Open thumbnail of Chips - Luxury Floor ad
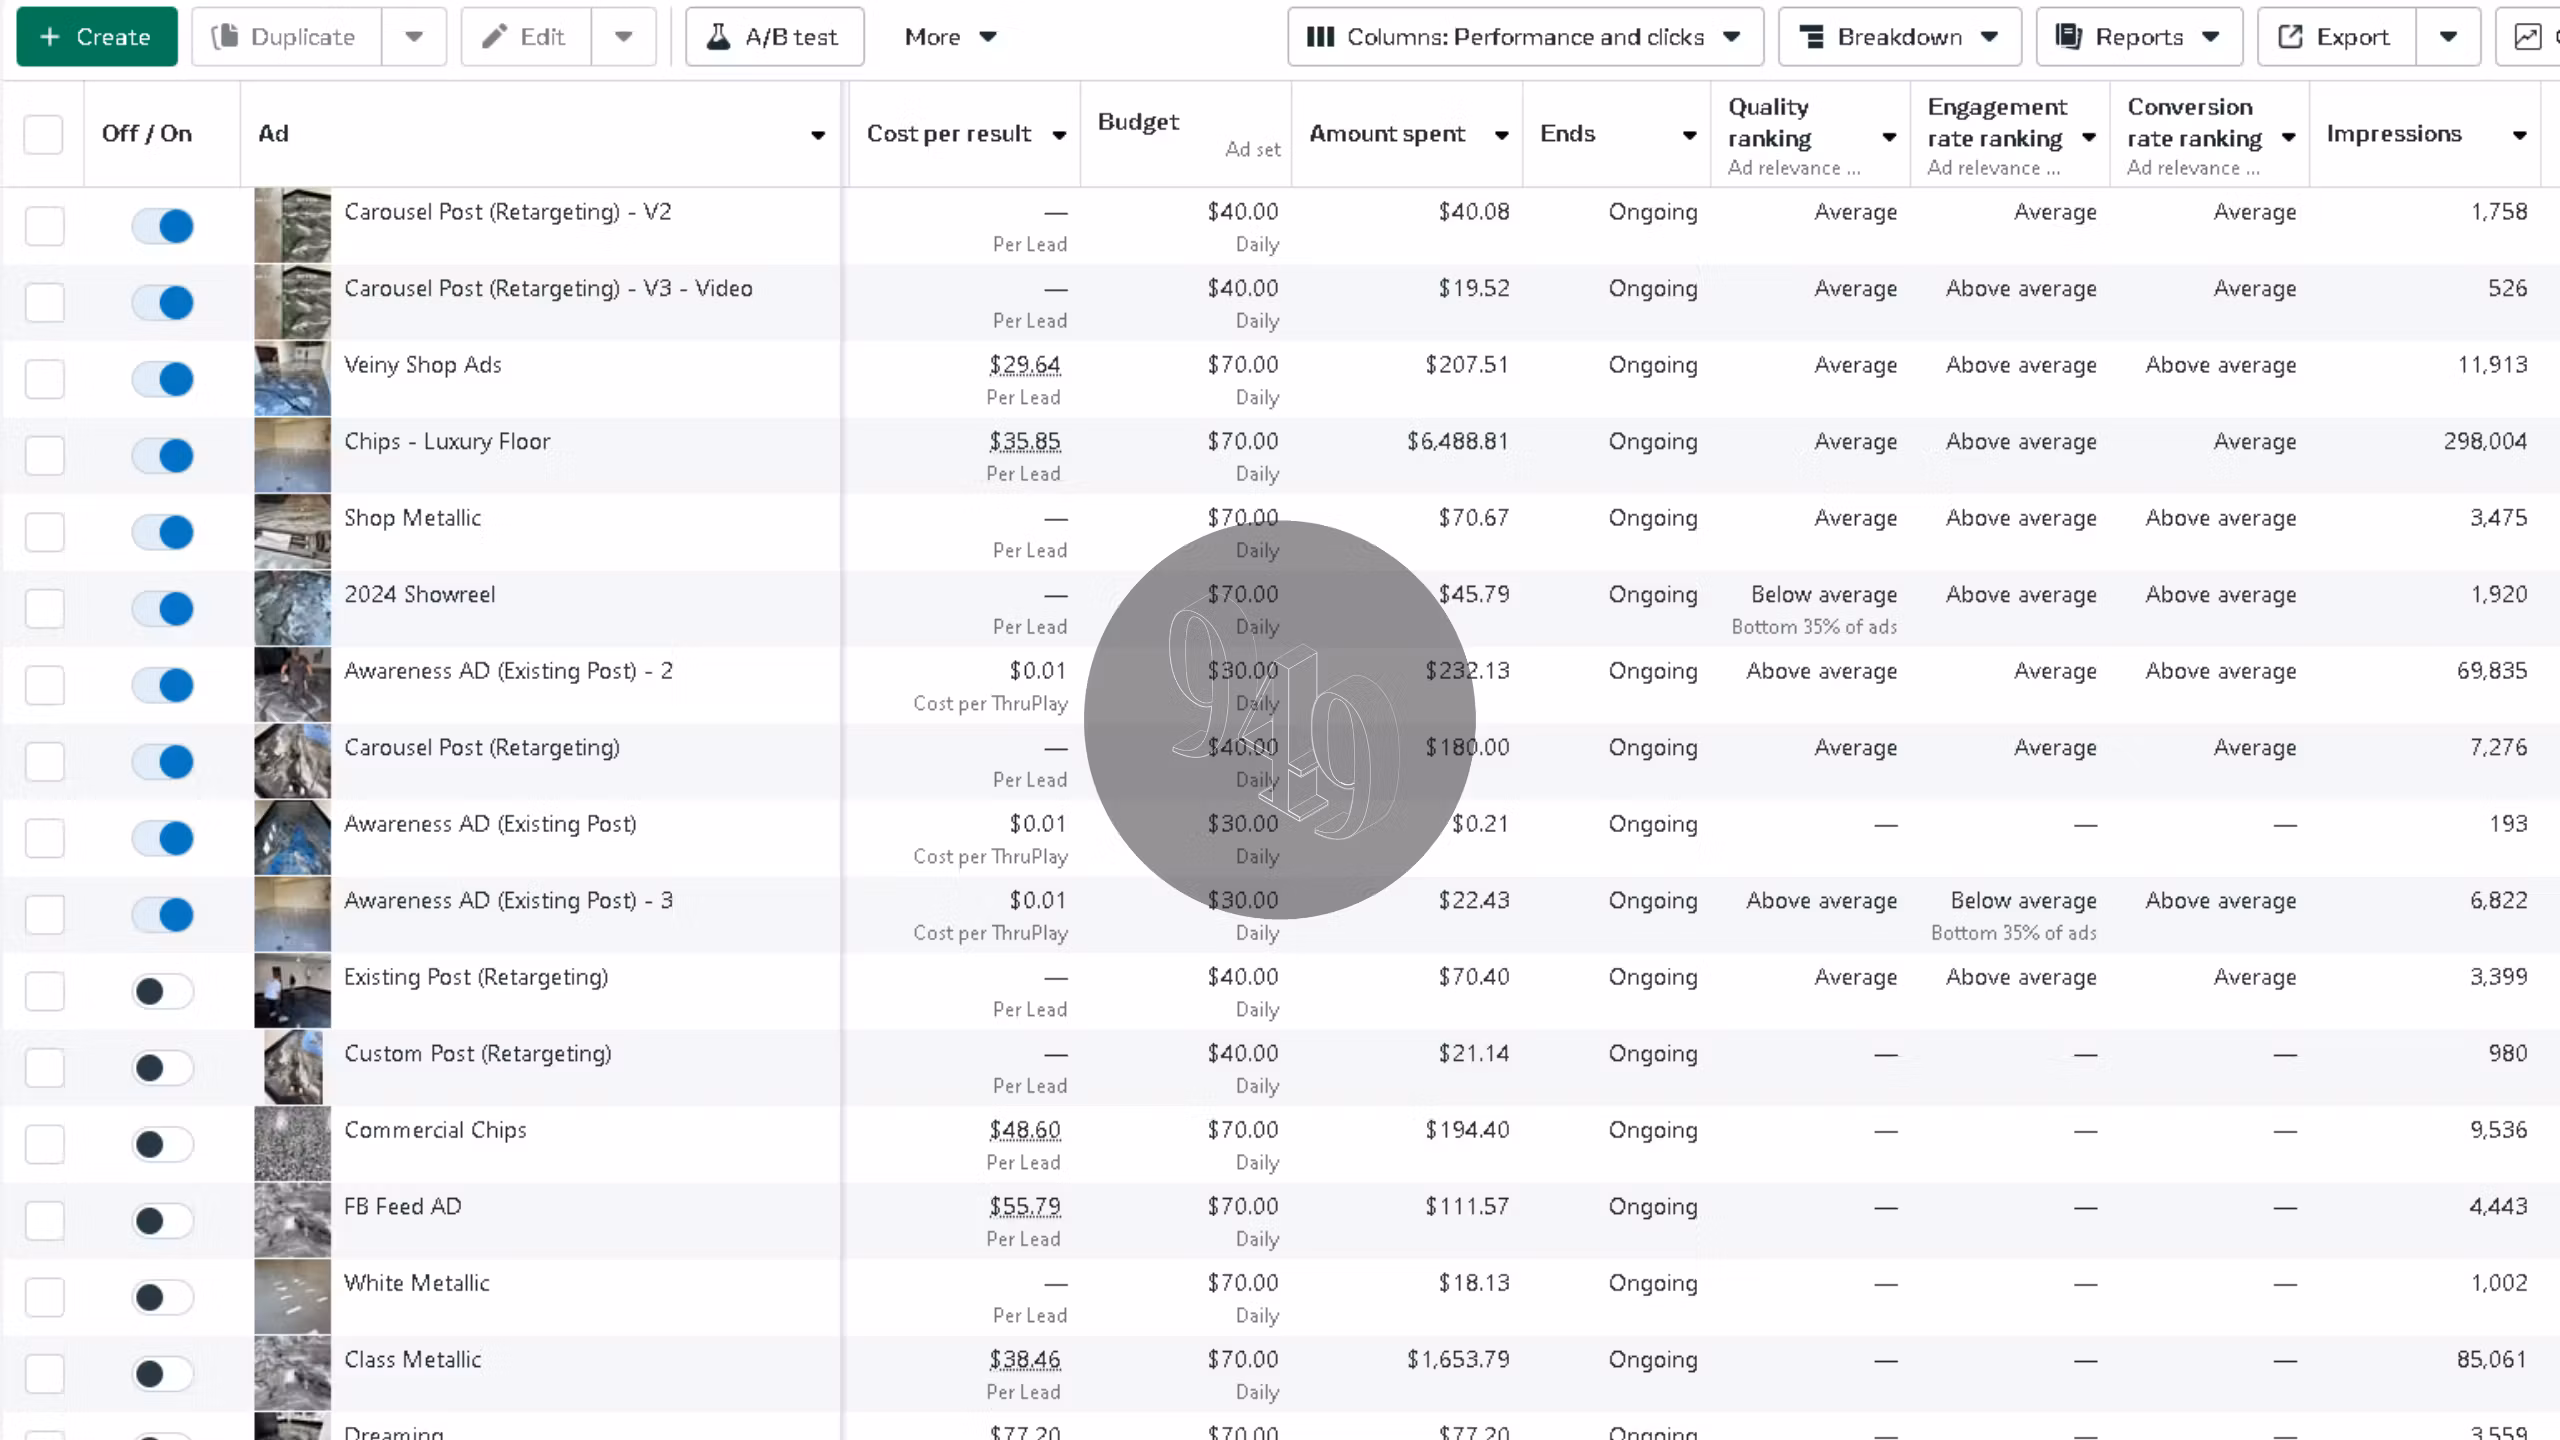This screenshot has height=1440, width=2560. point(292,456)
